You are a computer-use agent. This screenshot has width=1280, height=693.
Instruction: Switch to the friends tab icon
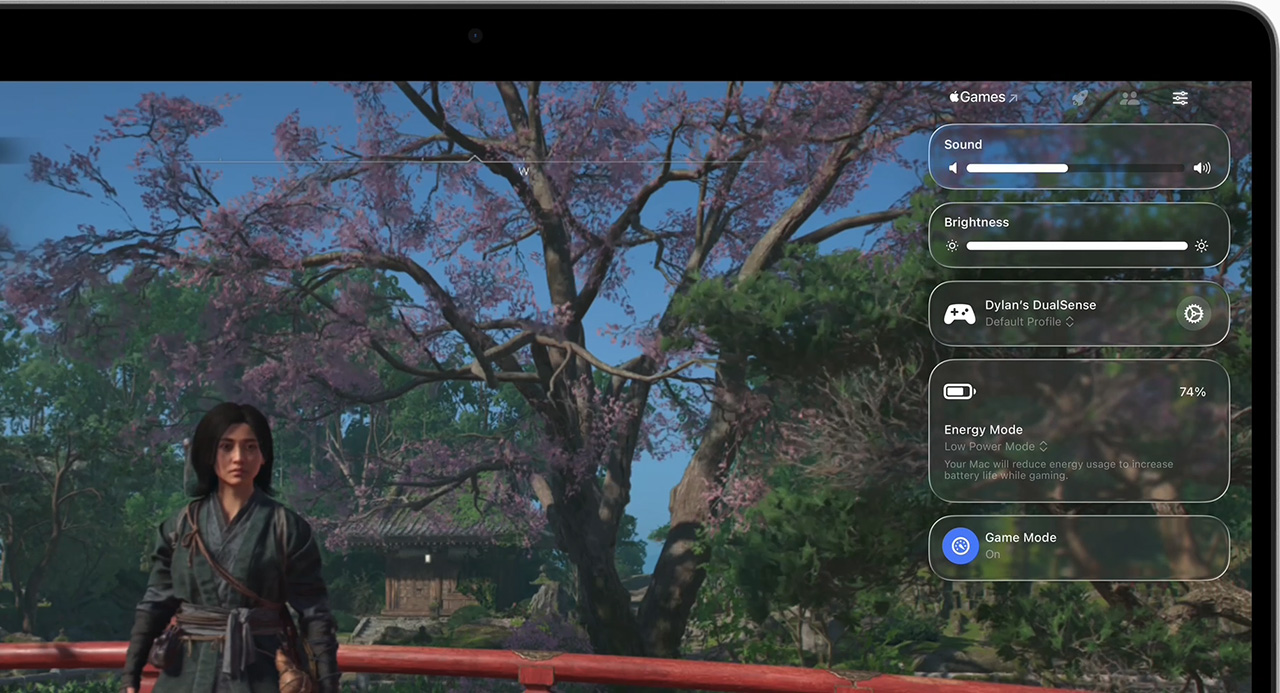pos(1130,98)
